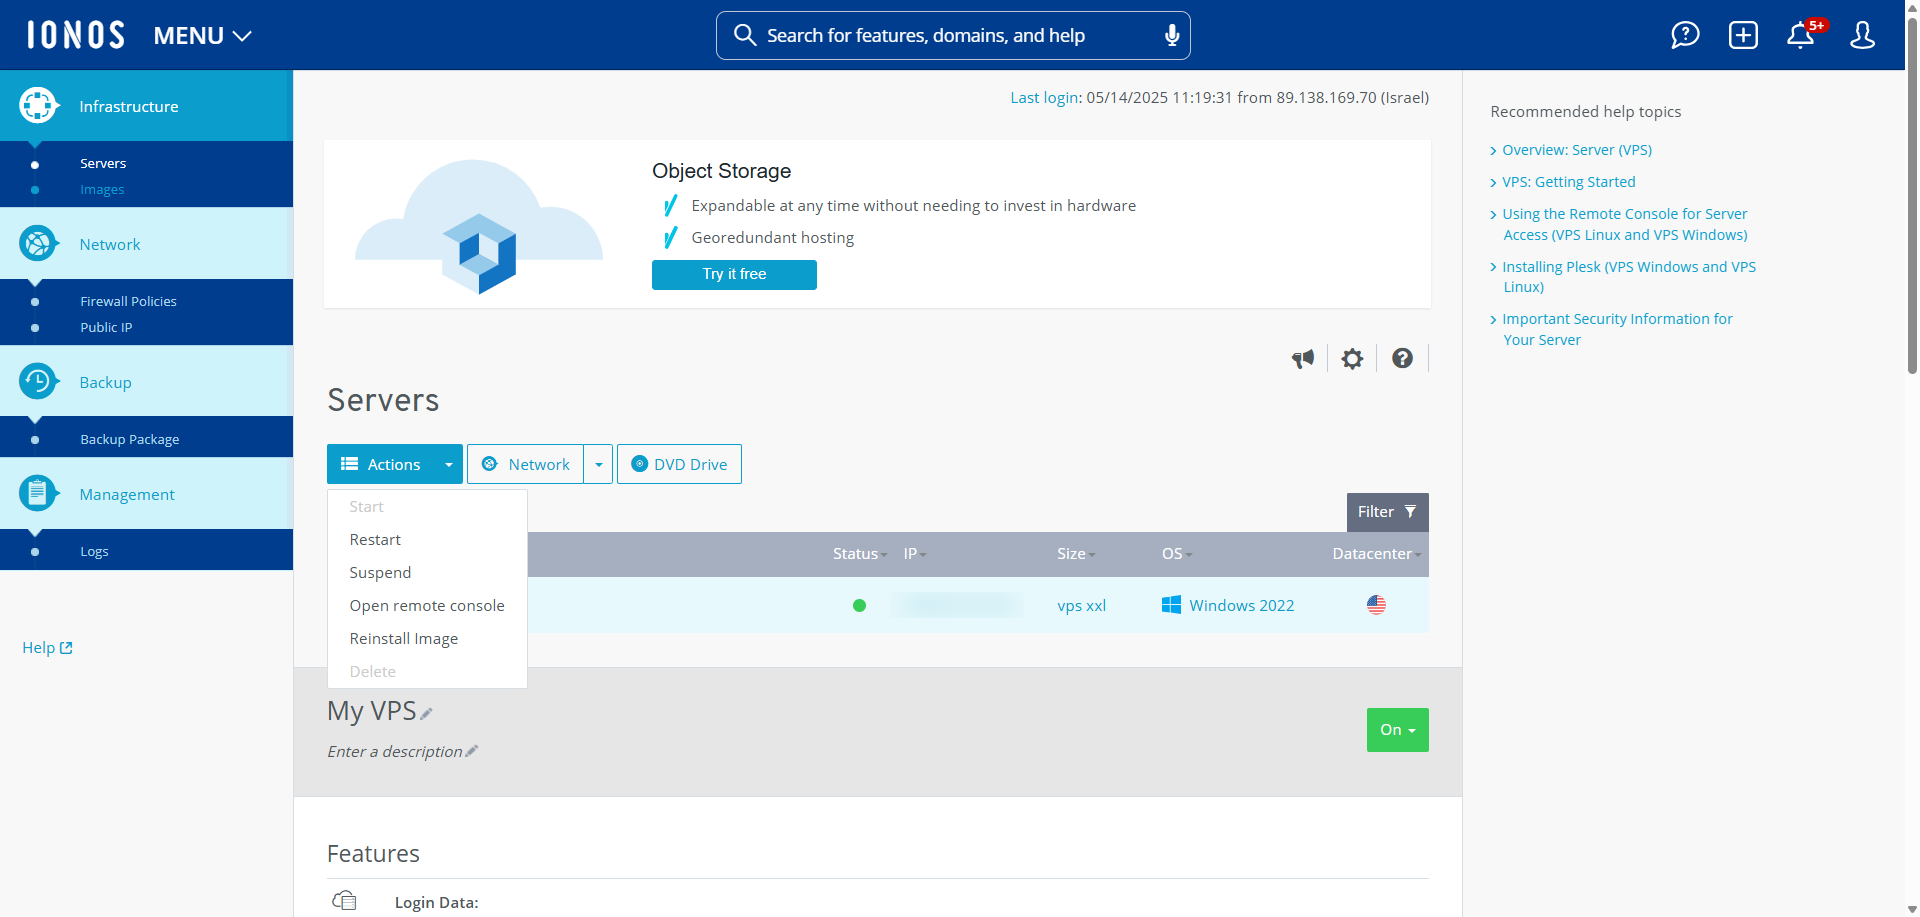The width and height of the screenshot is (1920, 917).
Task: Click the add product plus icon
Action: pos(1743,35)
